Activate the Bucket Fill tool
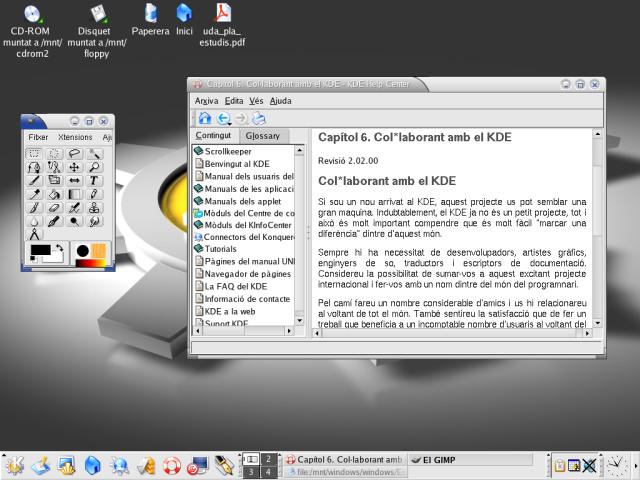Viewport: 640px width, 480px height. point(54,194)
